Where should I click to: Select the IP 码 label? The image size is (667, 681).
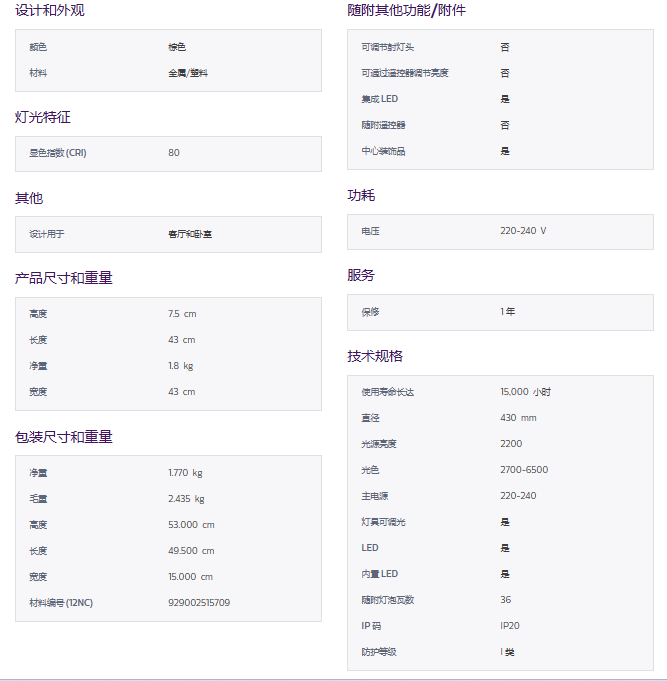tap(371, 626)
